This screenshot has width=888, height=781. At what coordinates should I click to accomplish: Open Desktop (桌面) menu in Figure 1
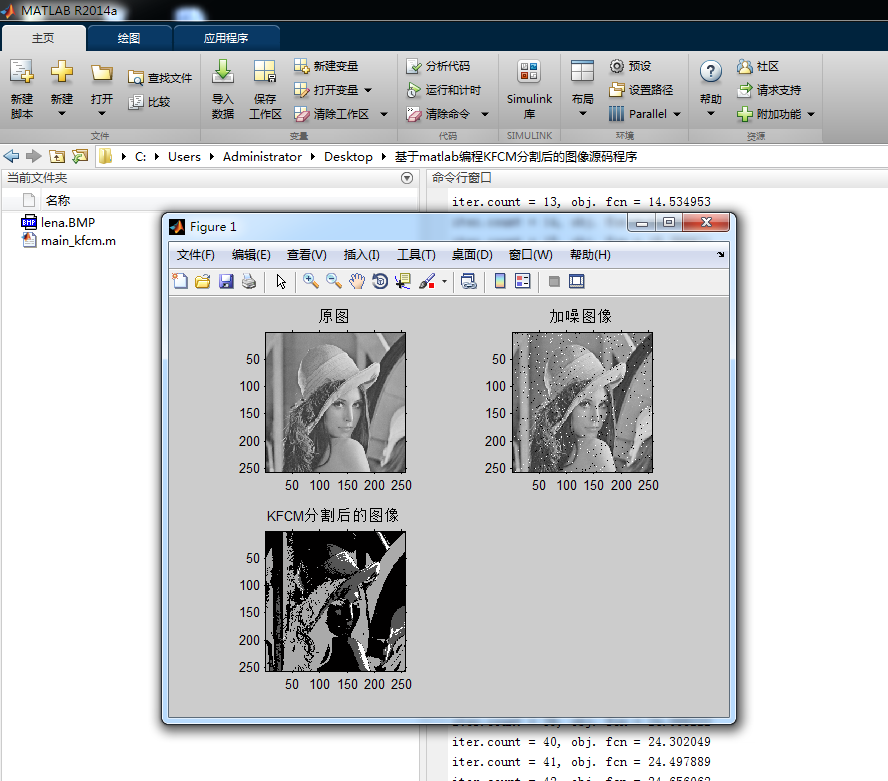[472, 255]
